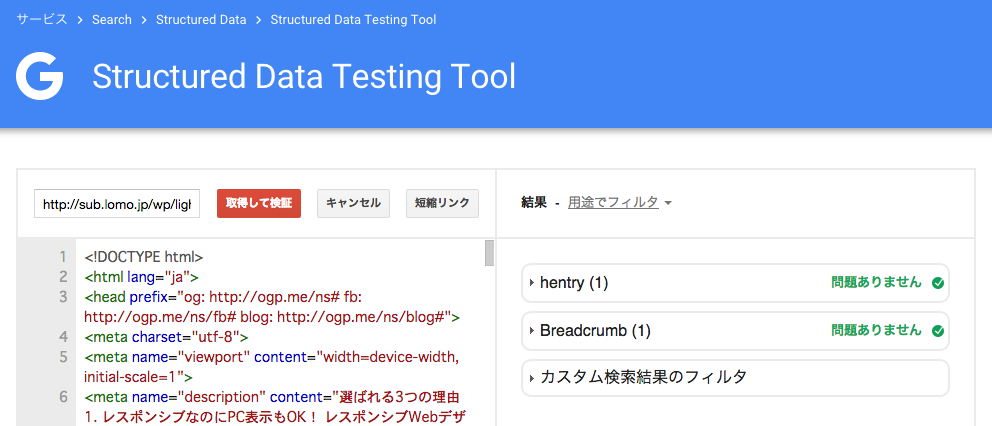Click the code editor scrollbar thumb
This screenshot has height=426, width=992.
point(490,253)
